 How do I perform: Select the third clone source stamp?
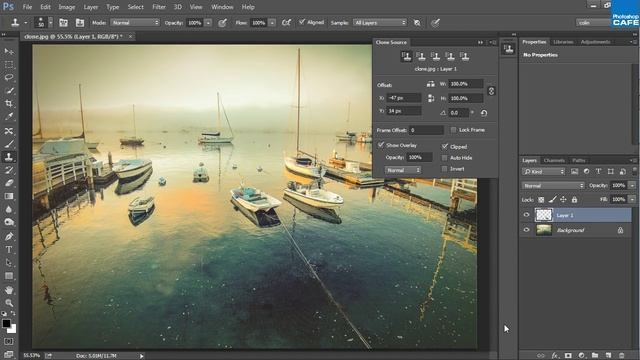coord(436,56)
